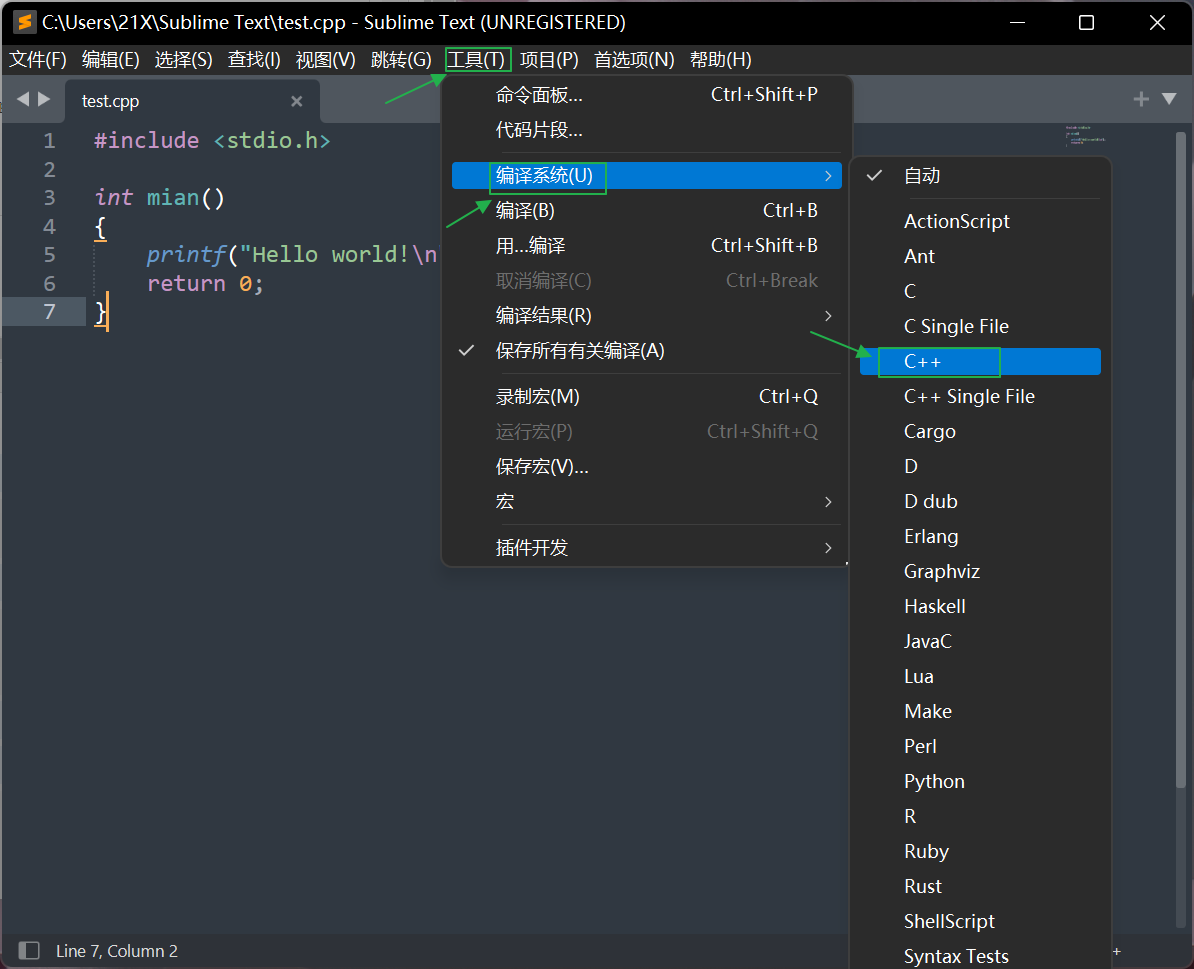Select Perl build system
The height and width of the screenshot is (969, 1194).
point(980,747)
